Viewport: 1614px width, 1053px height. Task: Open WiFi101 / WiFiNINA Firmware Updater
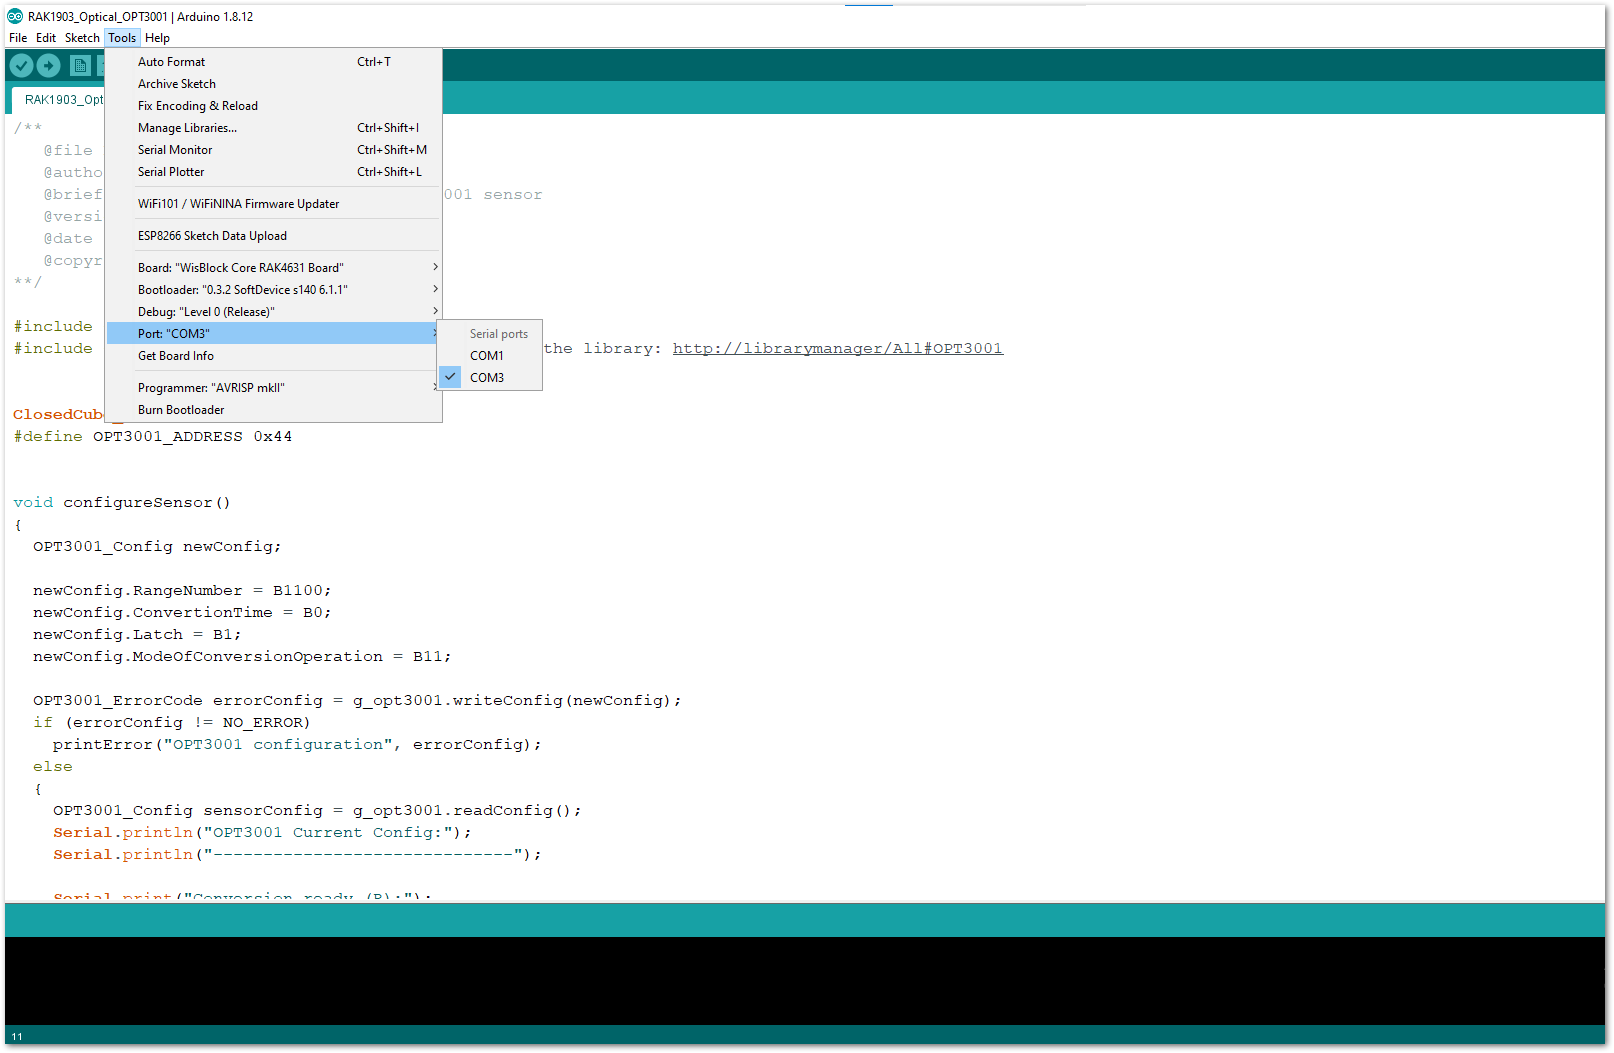coord(273,204)
